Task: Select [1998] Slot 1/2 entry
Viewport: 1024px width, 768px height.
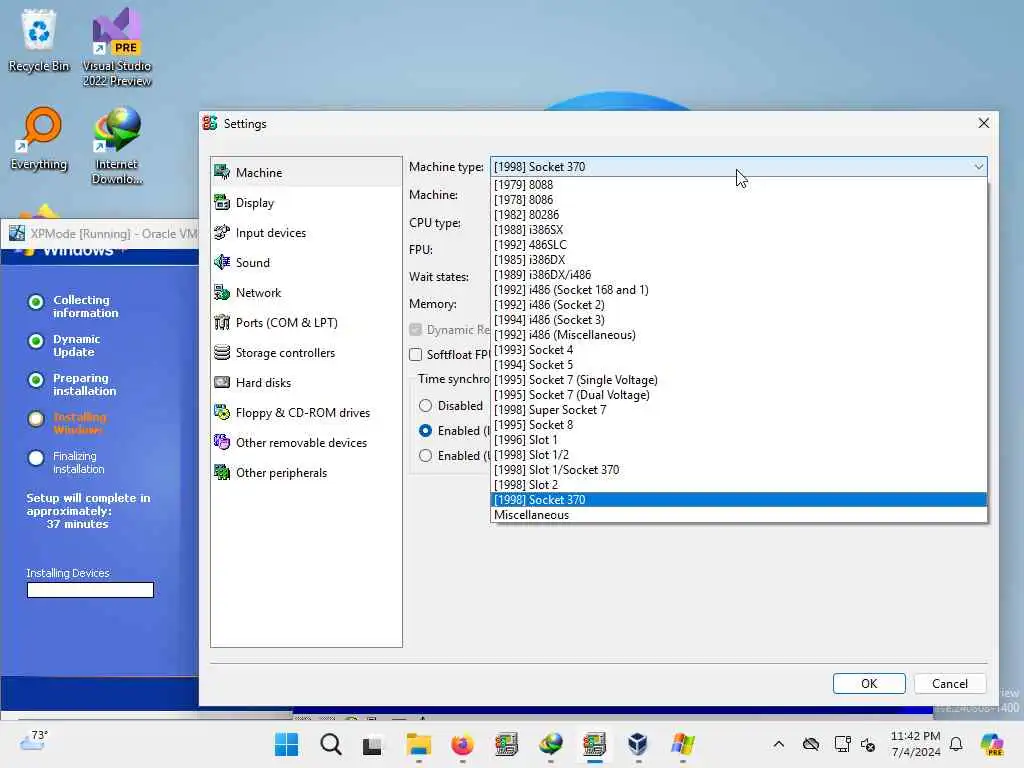Action: pyautogui.click(x=739, y=455)
